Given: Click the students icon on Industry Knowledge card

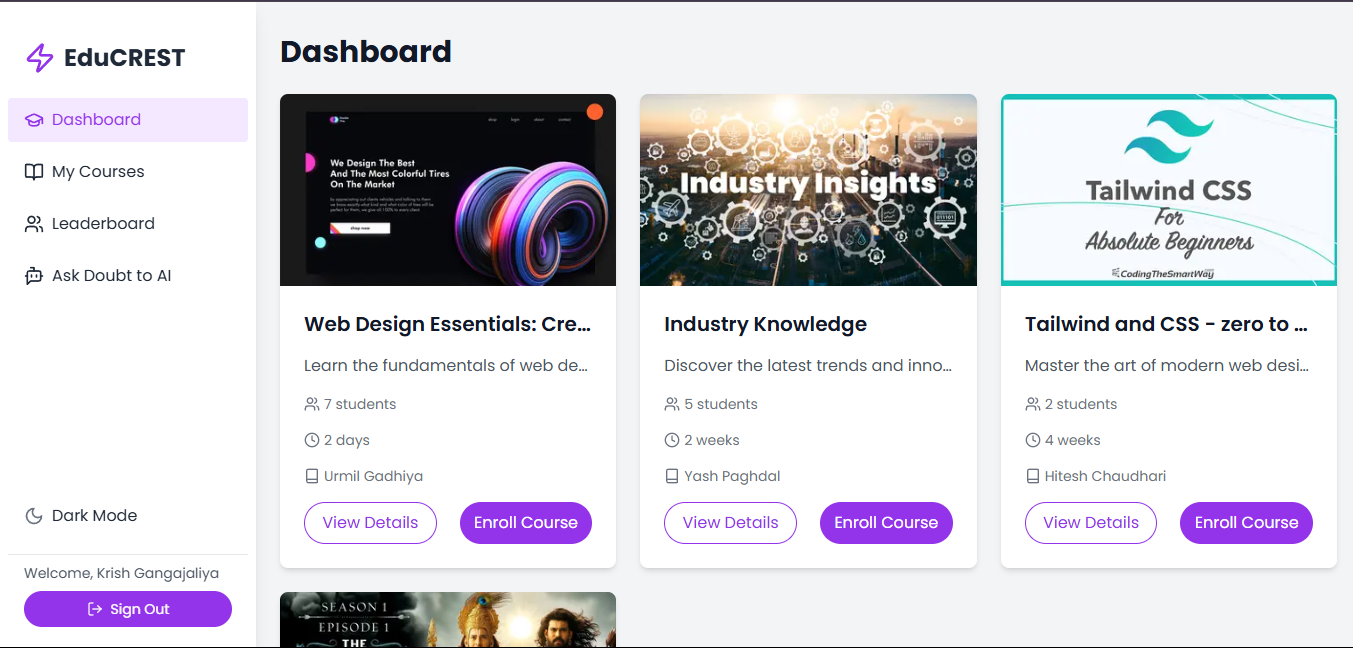Looking at the screenshot, I should [x=672, y=404].
